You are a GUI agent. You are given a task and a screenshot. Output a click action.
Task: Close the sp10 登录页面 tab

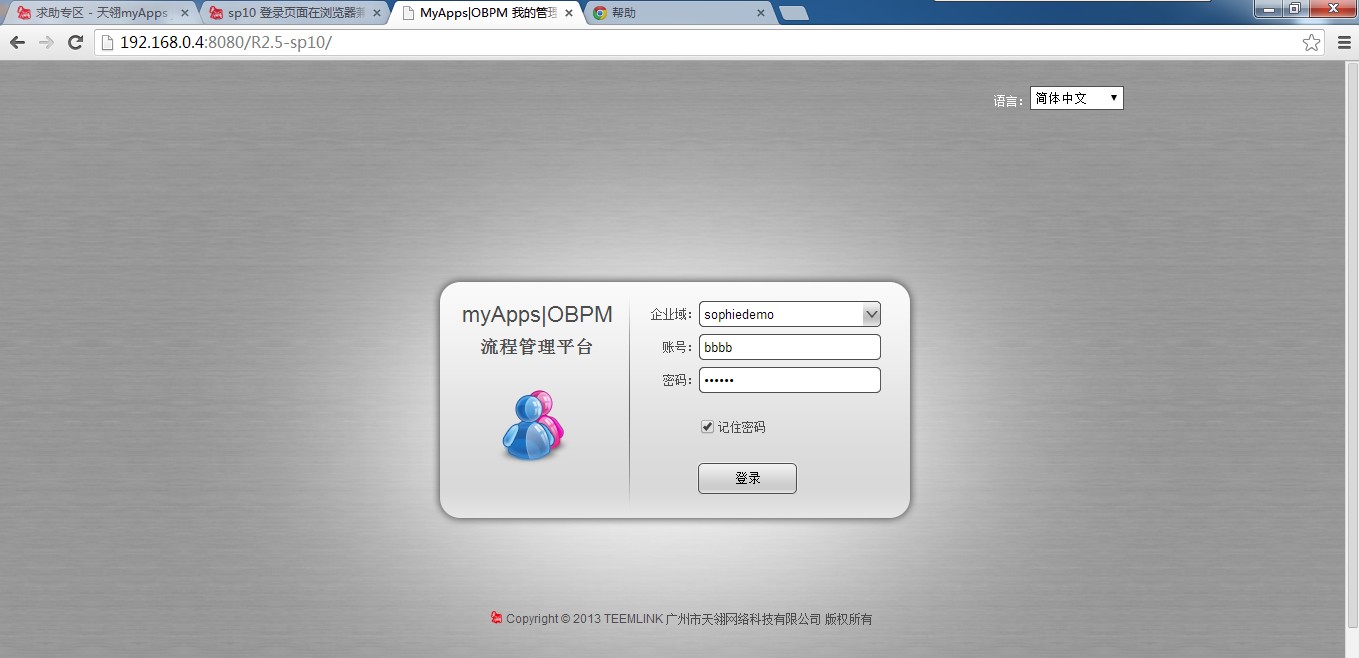point(376,13)
